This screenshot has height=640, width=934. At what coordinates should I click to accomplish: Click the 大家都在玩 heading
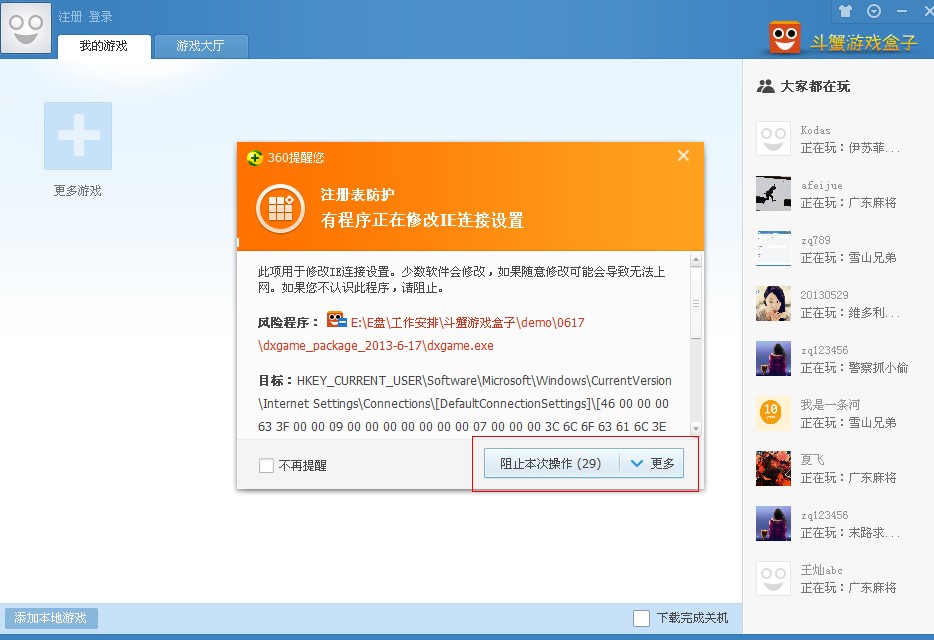click(x=815, y=86)
